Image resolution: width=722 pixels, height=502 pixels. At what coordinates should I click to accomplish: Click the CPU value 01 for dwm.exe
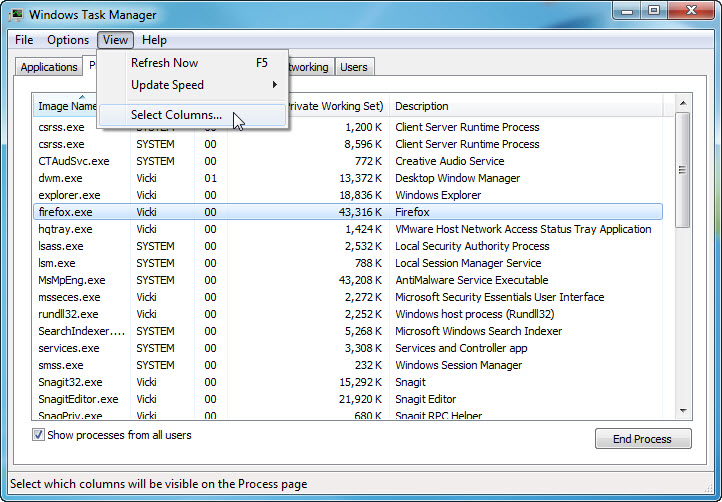(210, 178)
